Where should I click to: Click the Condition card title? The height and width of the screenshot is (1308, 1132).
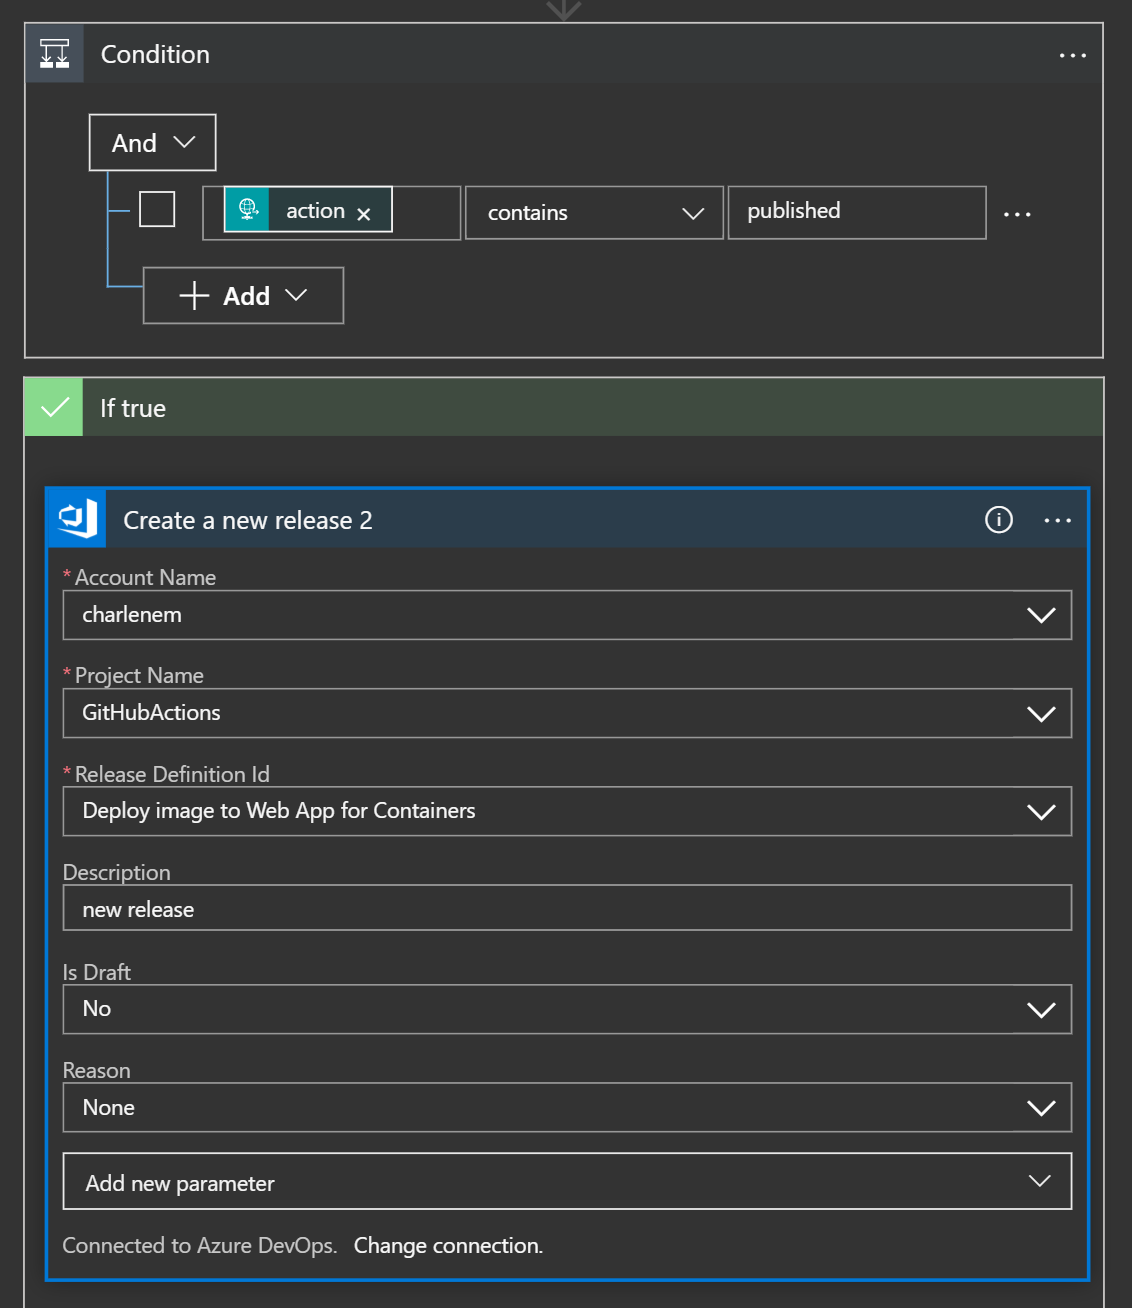[155, 54]
